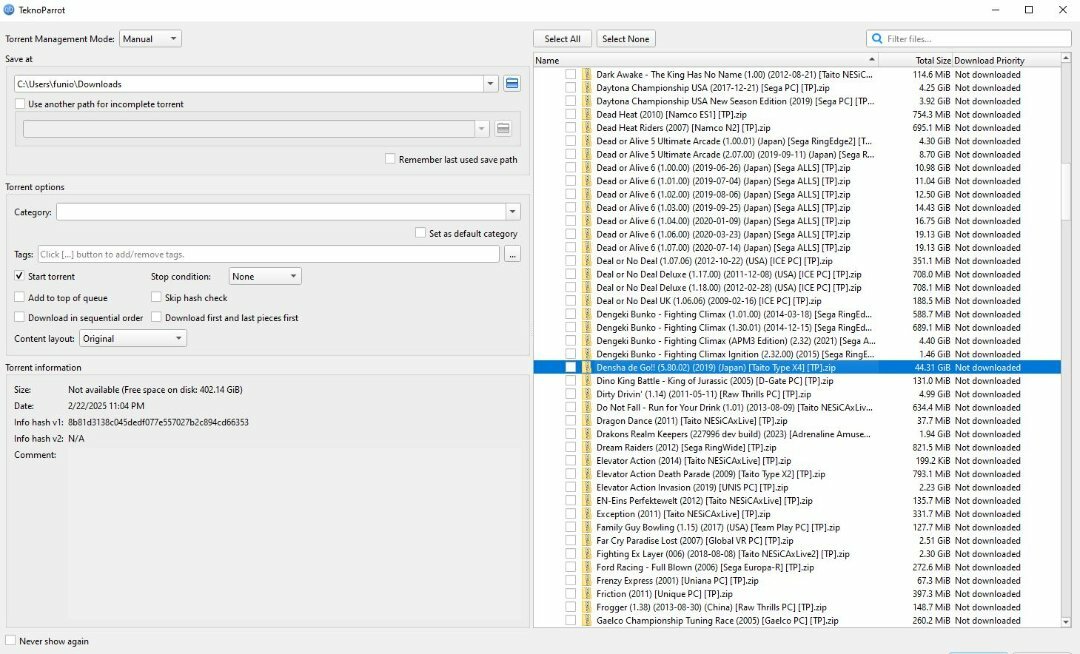
Task: Click the zip icon beside Dino King Battle
Action: coord(587,381)
